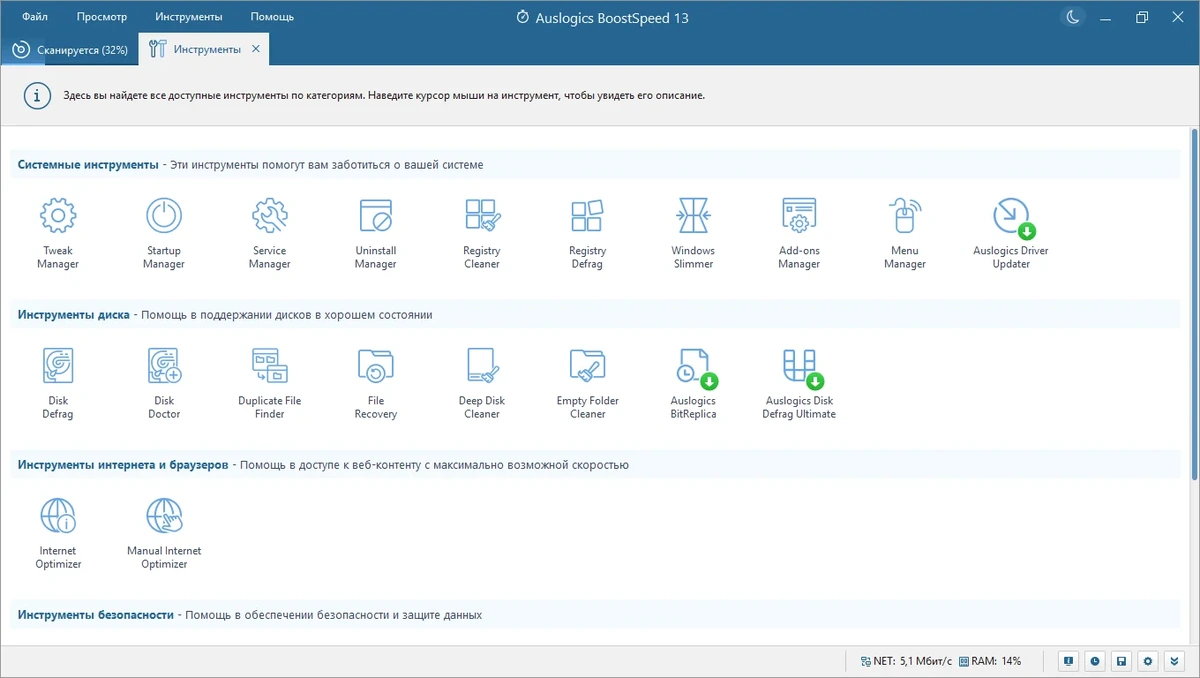Download Auslogics Disk Defrag Ultimate
The height and width of the screenshot is (678, 1200).
799,382
